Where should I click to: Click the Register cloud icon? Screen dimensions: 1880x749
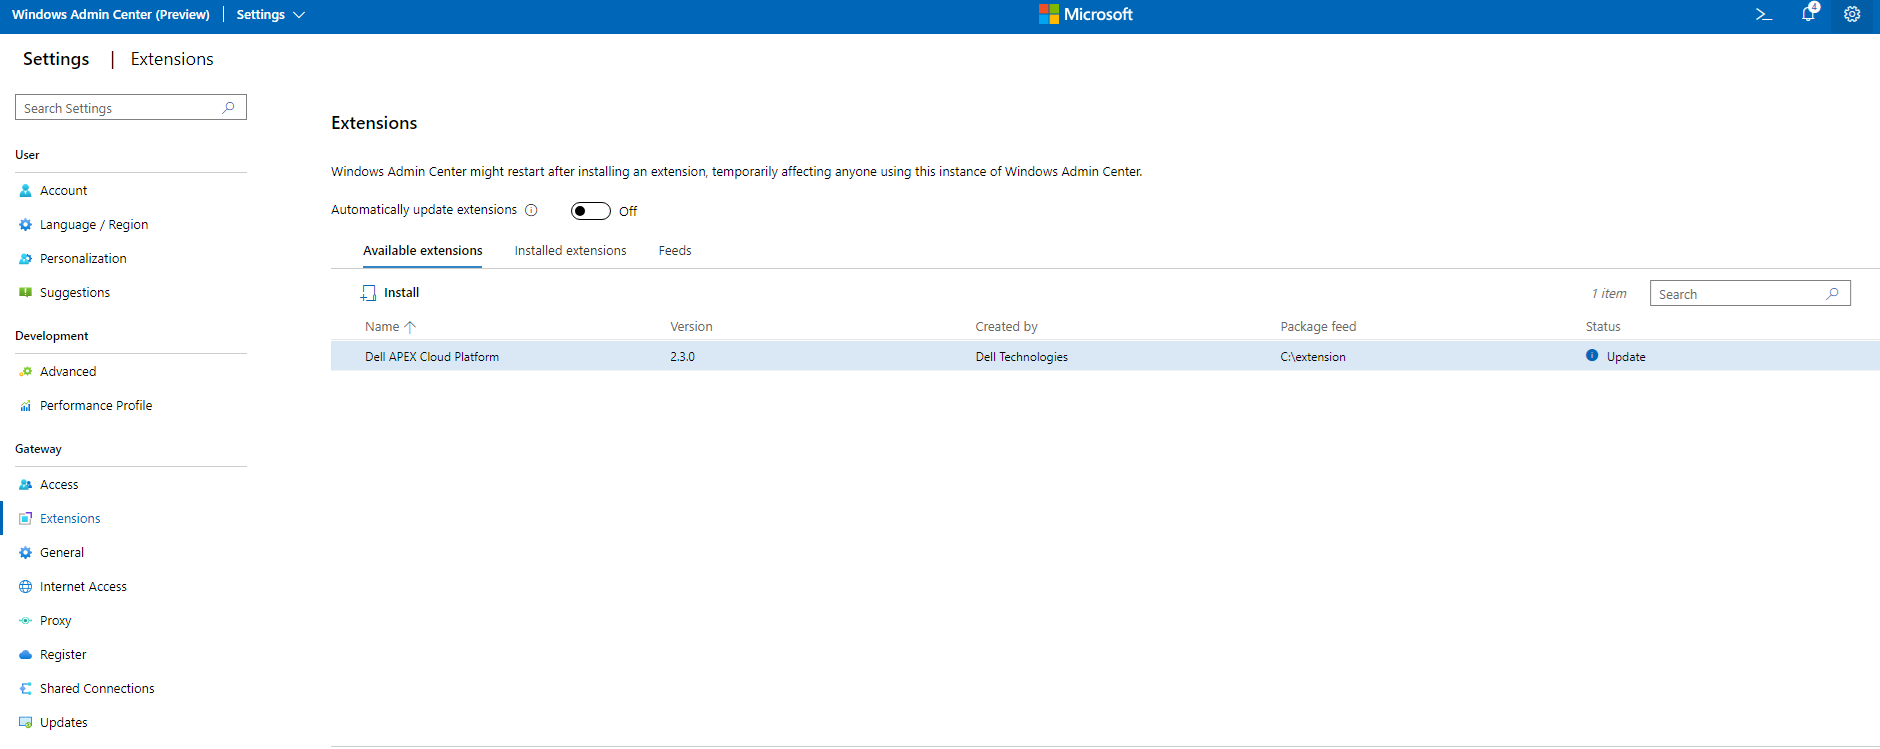[26, 655]
